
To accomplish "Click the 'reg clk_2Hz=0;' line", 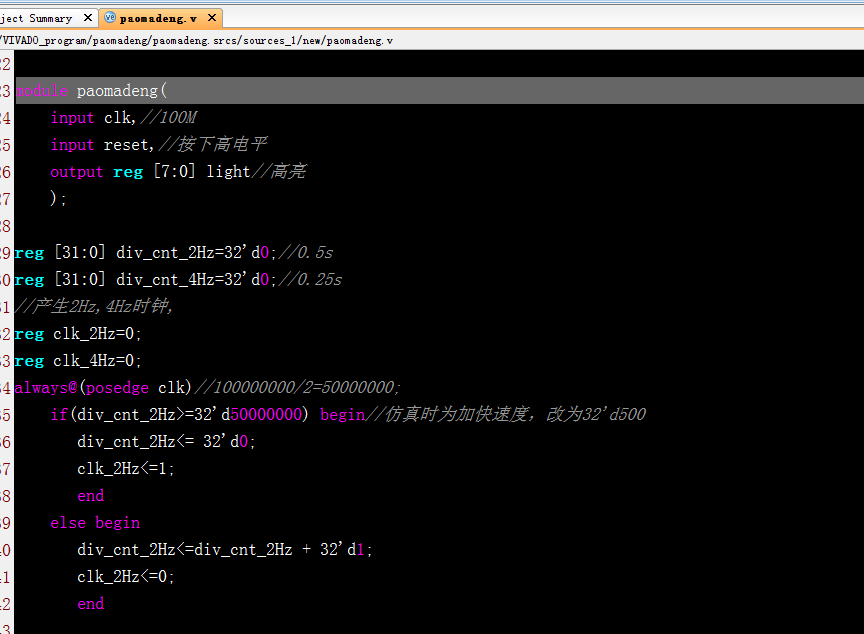I will [78, 333].
